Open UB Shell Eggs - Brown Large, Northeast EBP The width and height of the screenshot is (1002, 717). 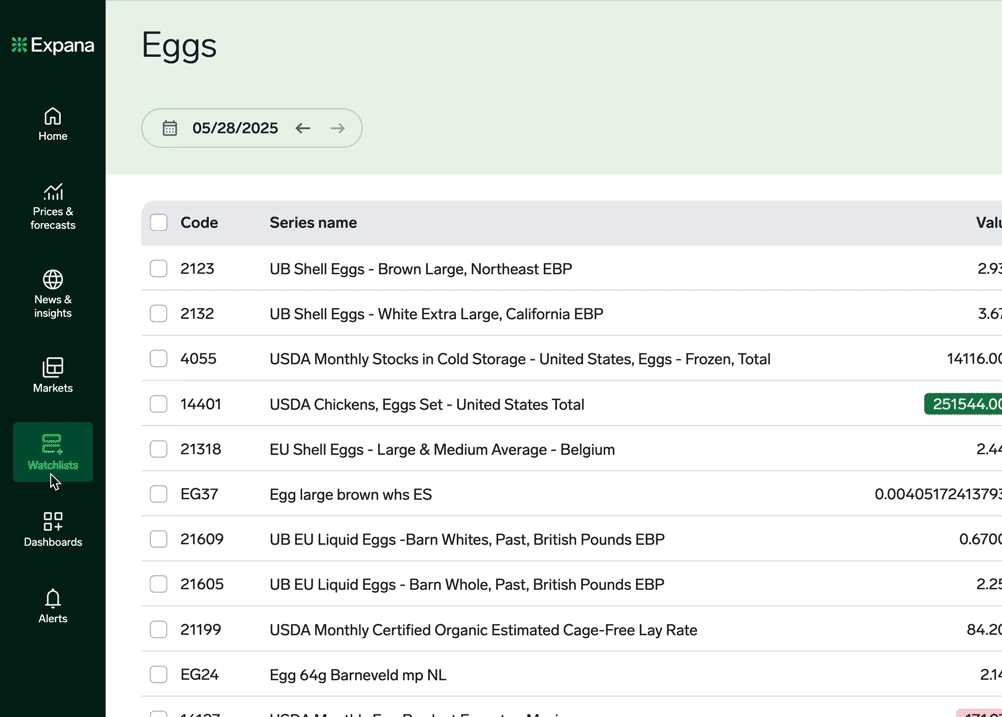coord(420,269)
